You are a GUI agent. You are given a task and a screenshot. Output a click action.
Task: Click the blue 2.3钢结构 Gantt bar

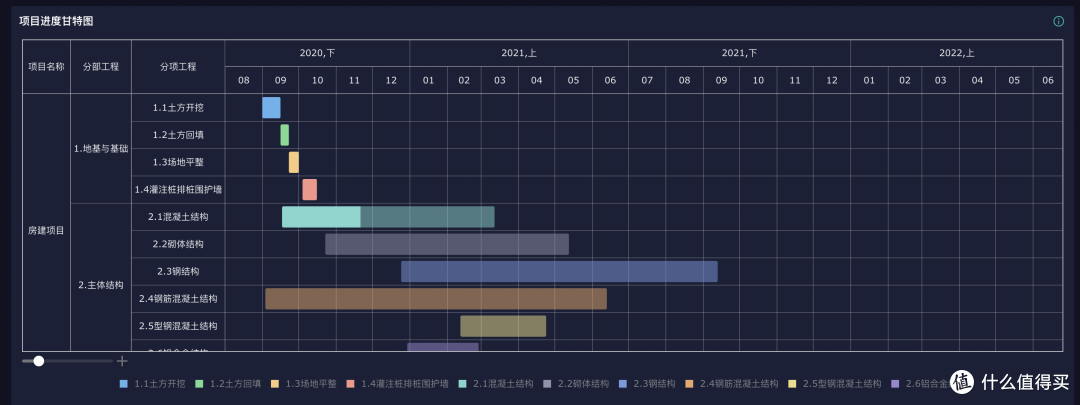(559, 271)
